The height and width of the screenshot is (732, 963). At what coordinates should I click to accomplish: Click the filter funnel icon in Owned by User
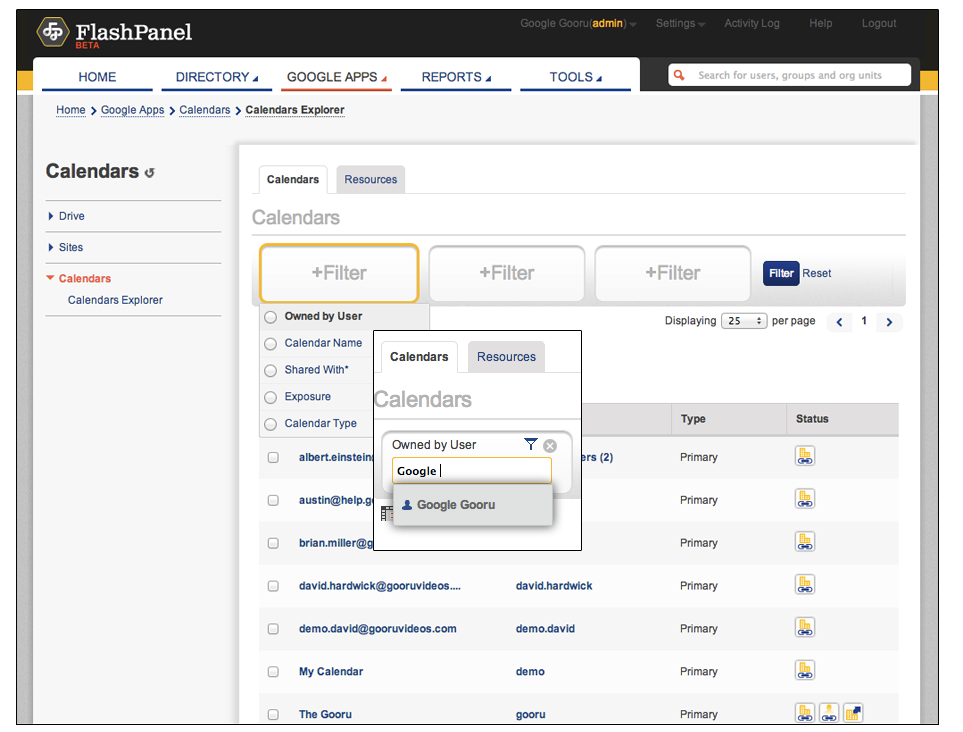(x=531, y=444)
